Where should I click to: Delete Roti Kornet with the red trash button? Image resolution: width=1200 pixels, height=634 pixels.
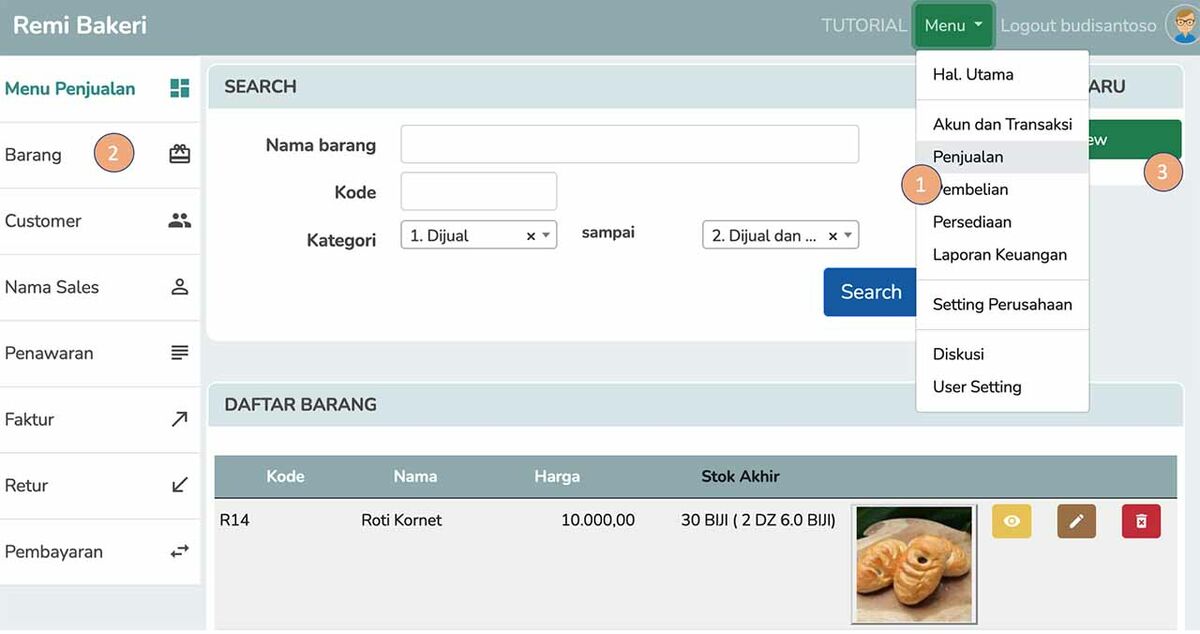pos(1141,521)
